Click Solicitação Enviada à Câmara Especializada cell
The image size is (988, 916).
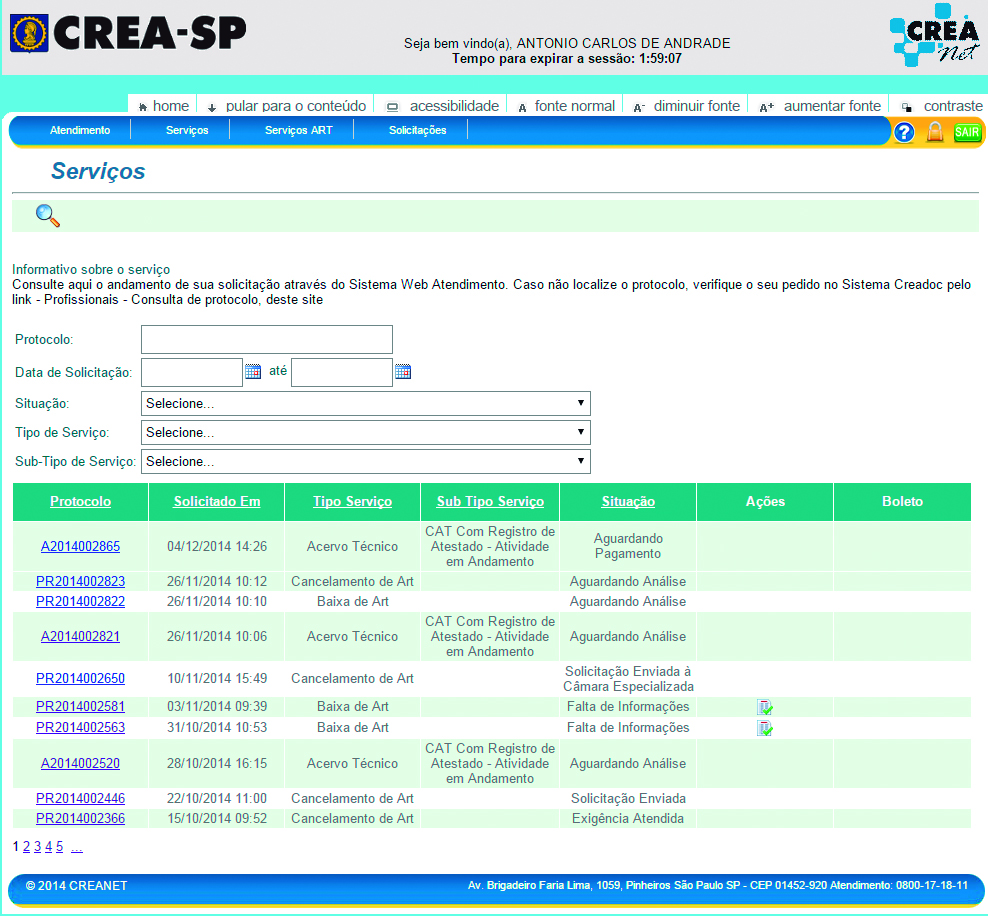tap(628, 678)
